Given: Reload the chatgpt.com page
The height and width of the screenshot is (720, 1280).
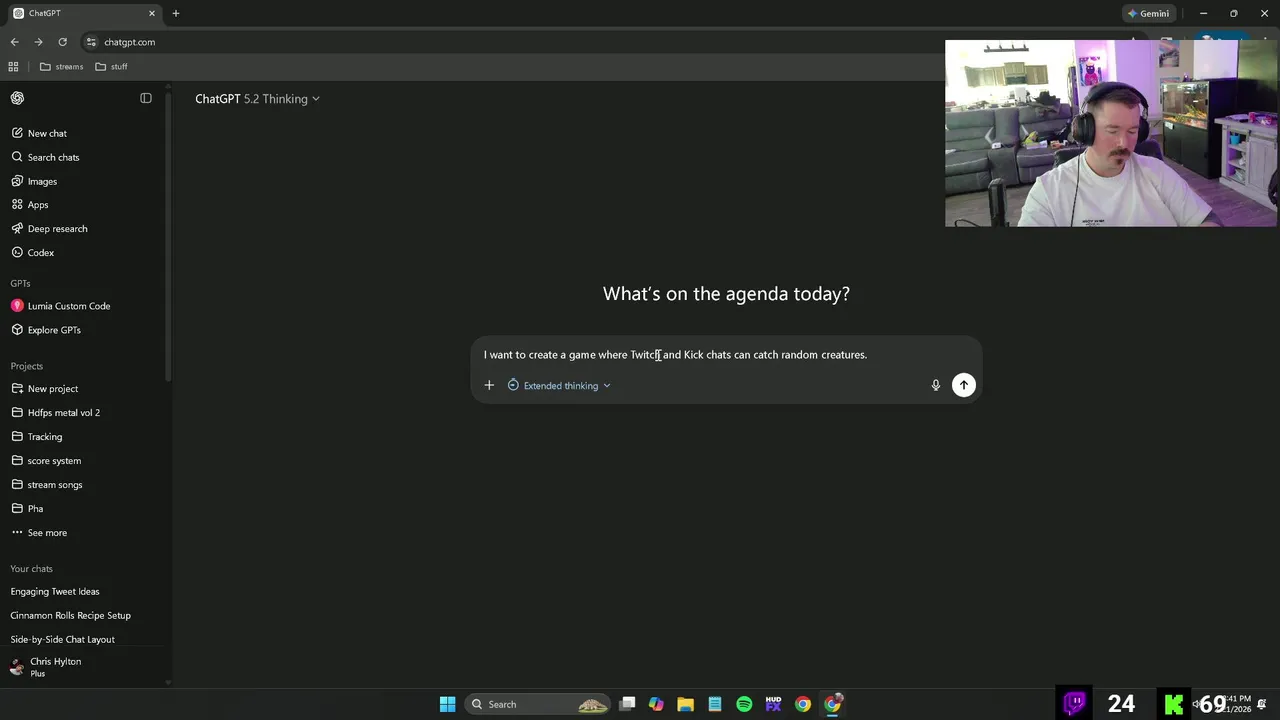Looking at the screenshot, I should coord(62,42).
